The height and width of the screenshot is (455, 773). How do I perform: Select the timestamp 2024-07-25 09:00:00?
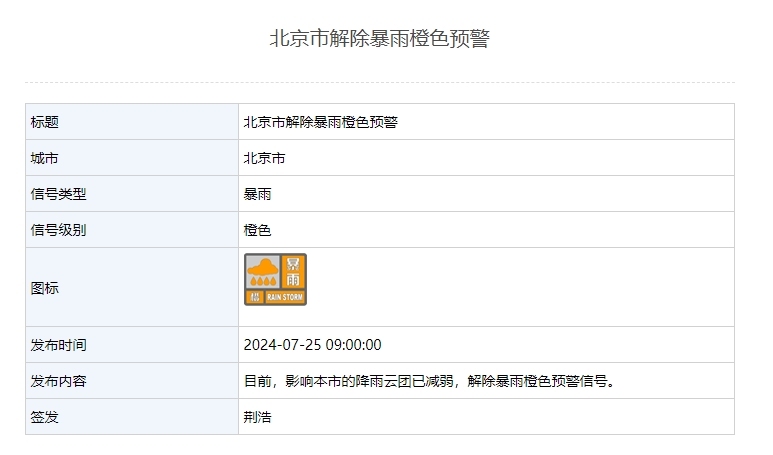[313, 345]
